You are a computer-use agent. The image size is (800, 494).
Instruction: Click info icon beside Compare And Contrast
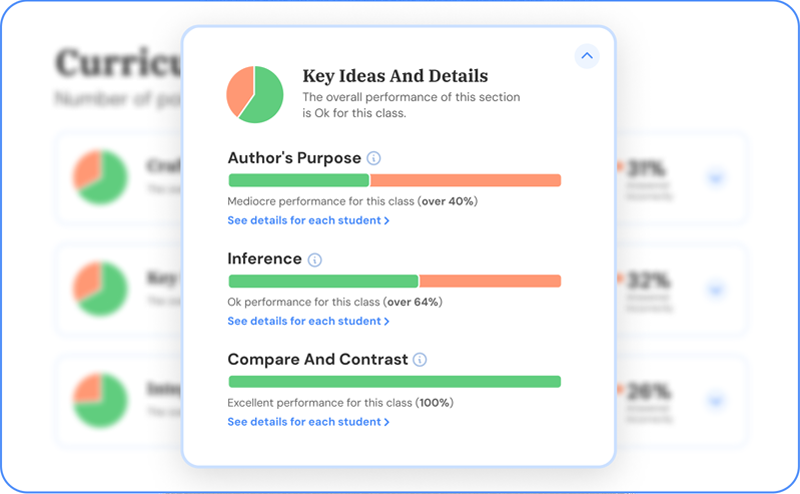(x=420, y=360)
